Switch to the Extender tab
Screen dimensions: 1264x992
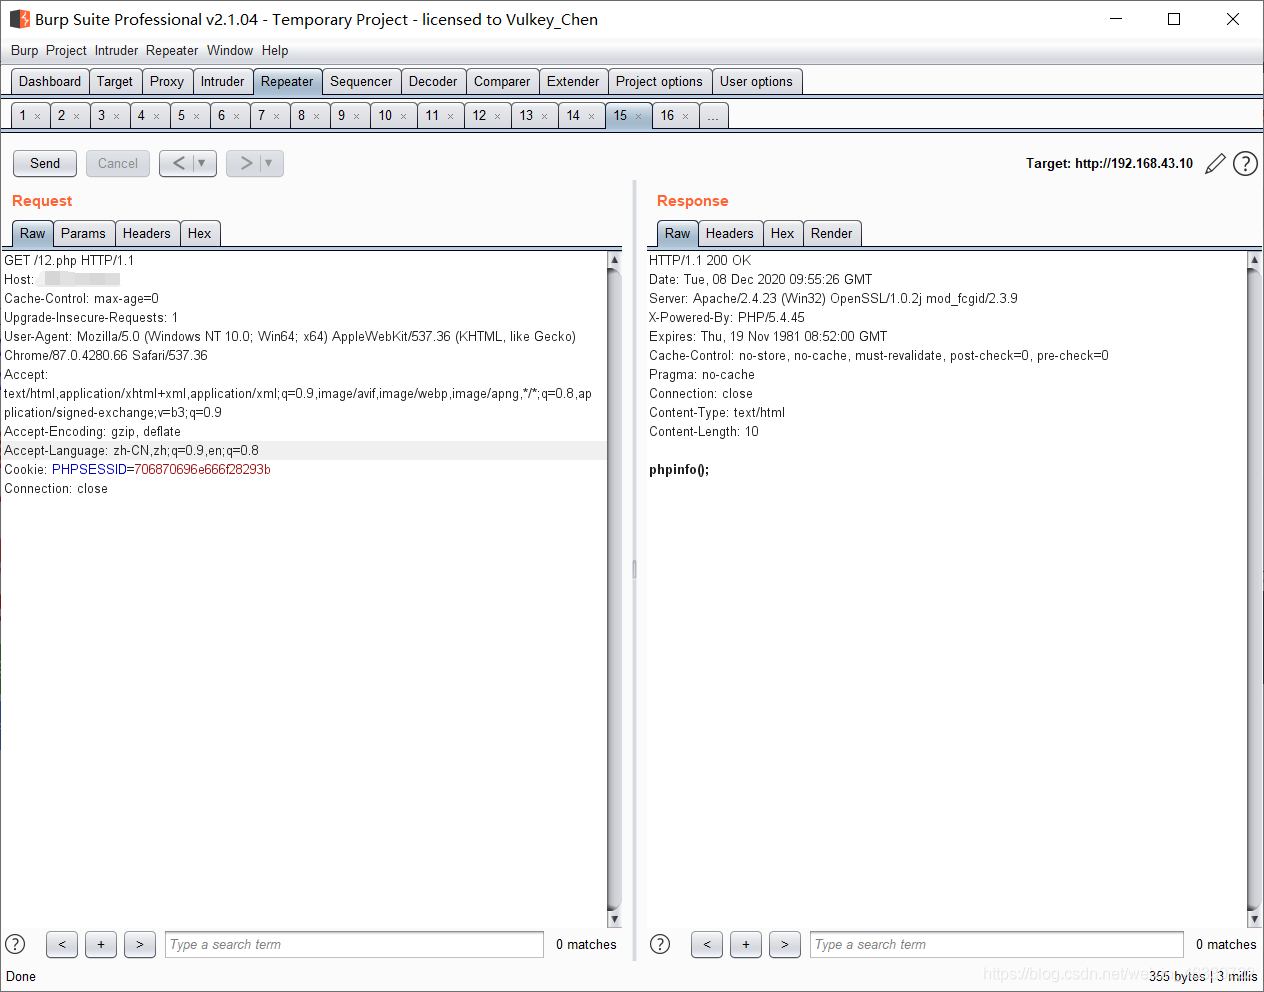573,82
